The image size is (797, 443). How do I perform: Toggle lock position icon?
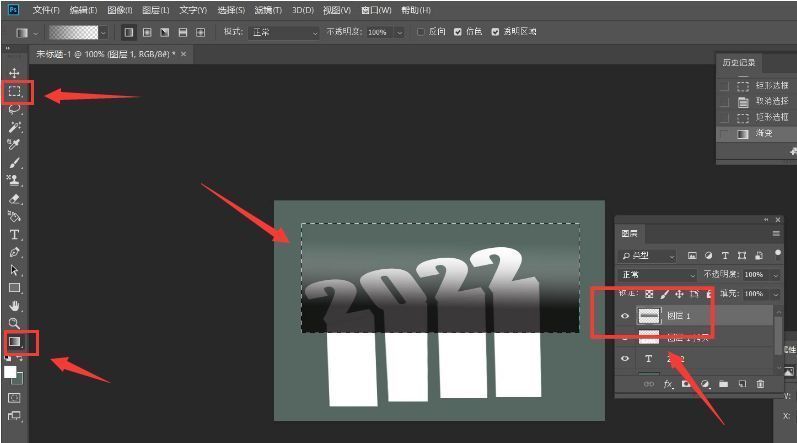click(x=679, y=294)
